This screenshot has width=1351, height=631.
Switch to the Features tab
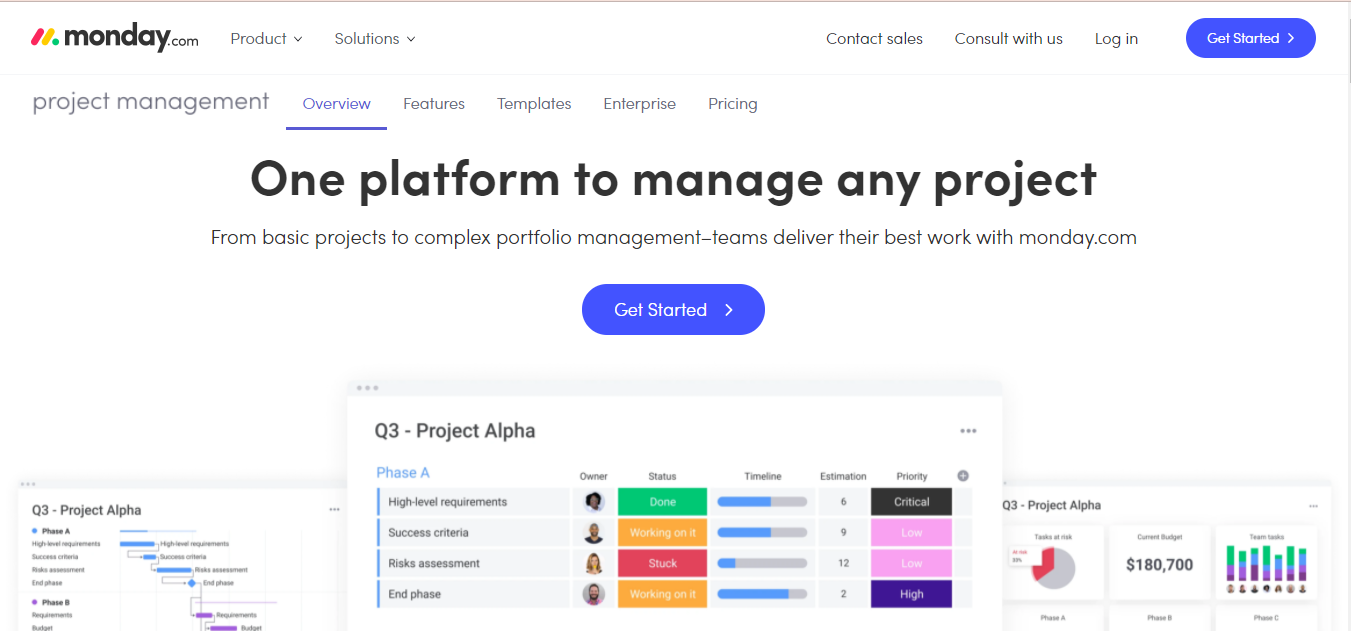tap(434, 104)
